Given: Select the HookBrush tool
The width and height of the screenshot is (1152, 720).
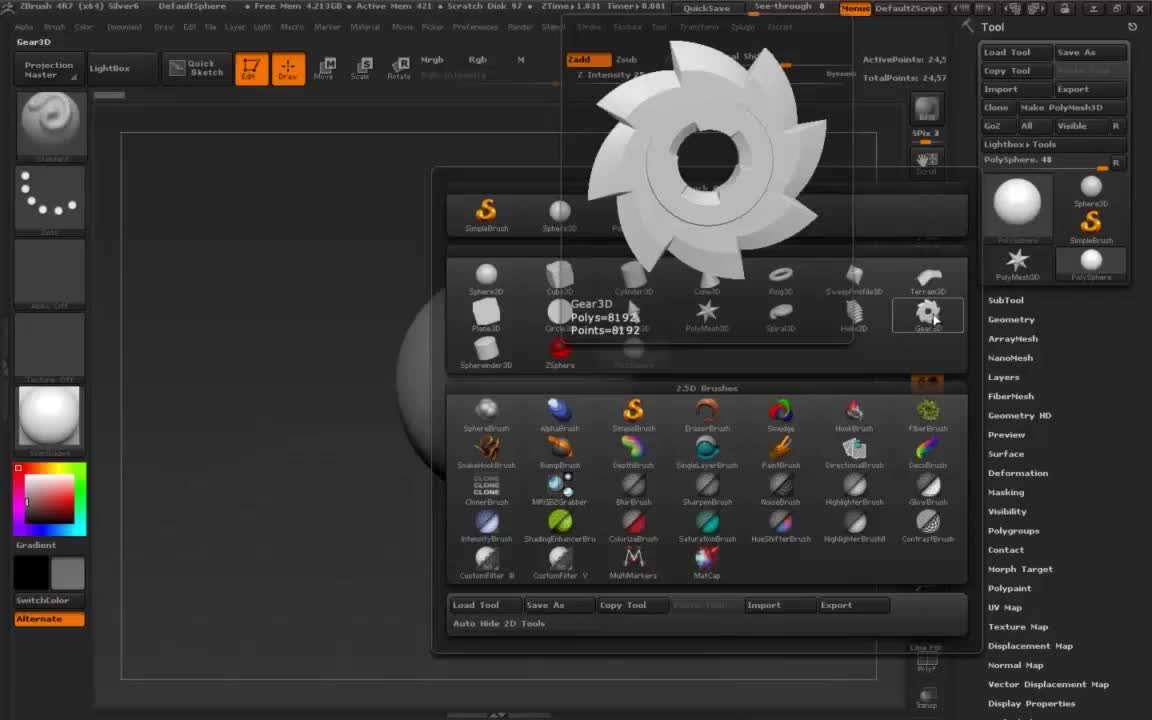Looking at the screenshot, I should click(x=854, y=416).
